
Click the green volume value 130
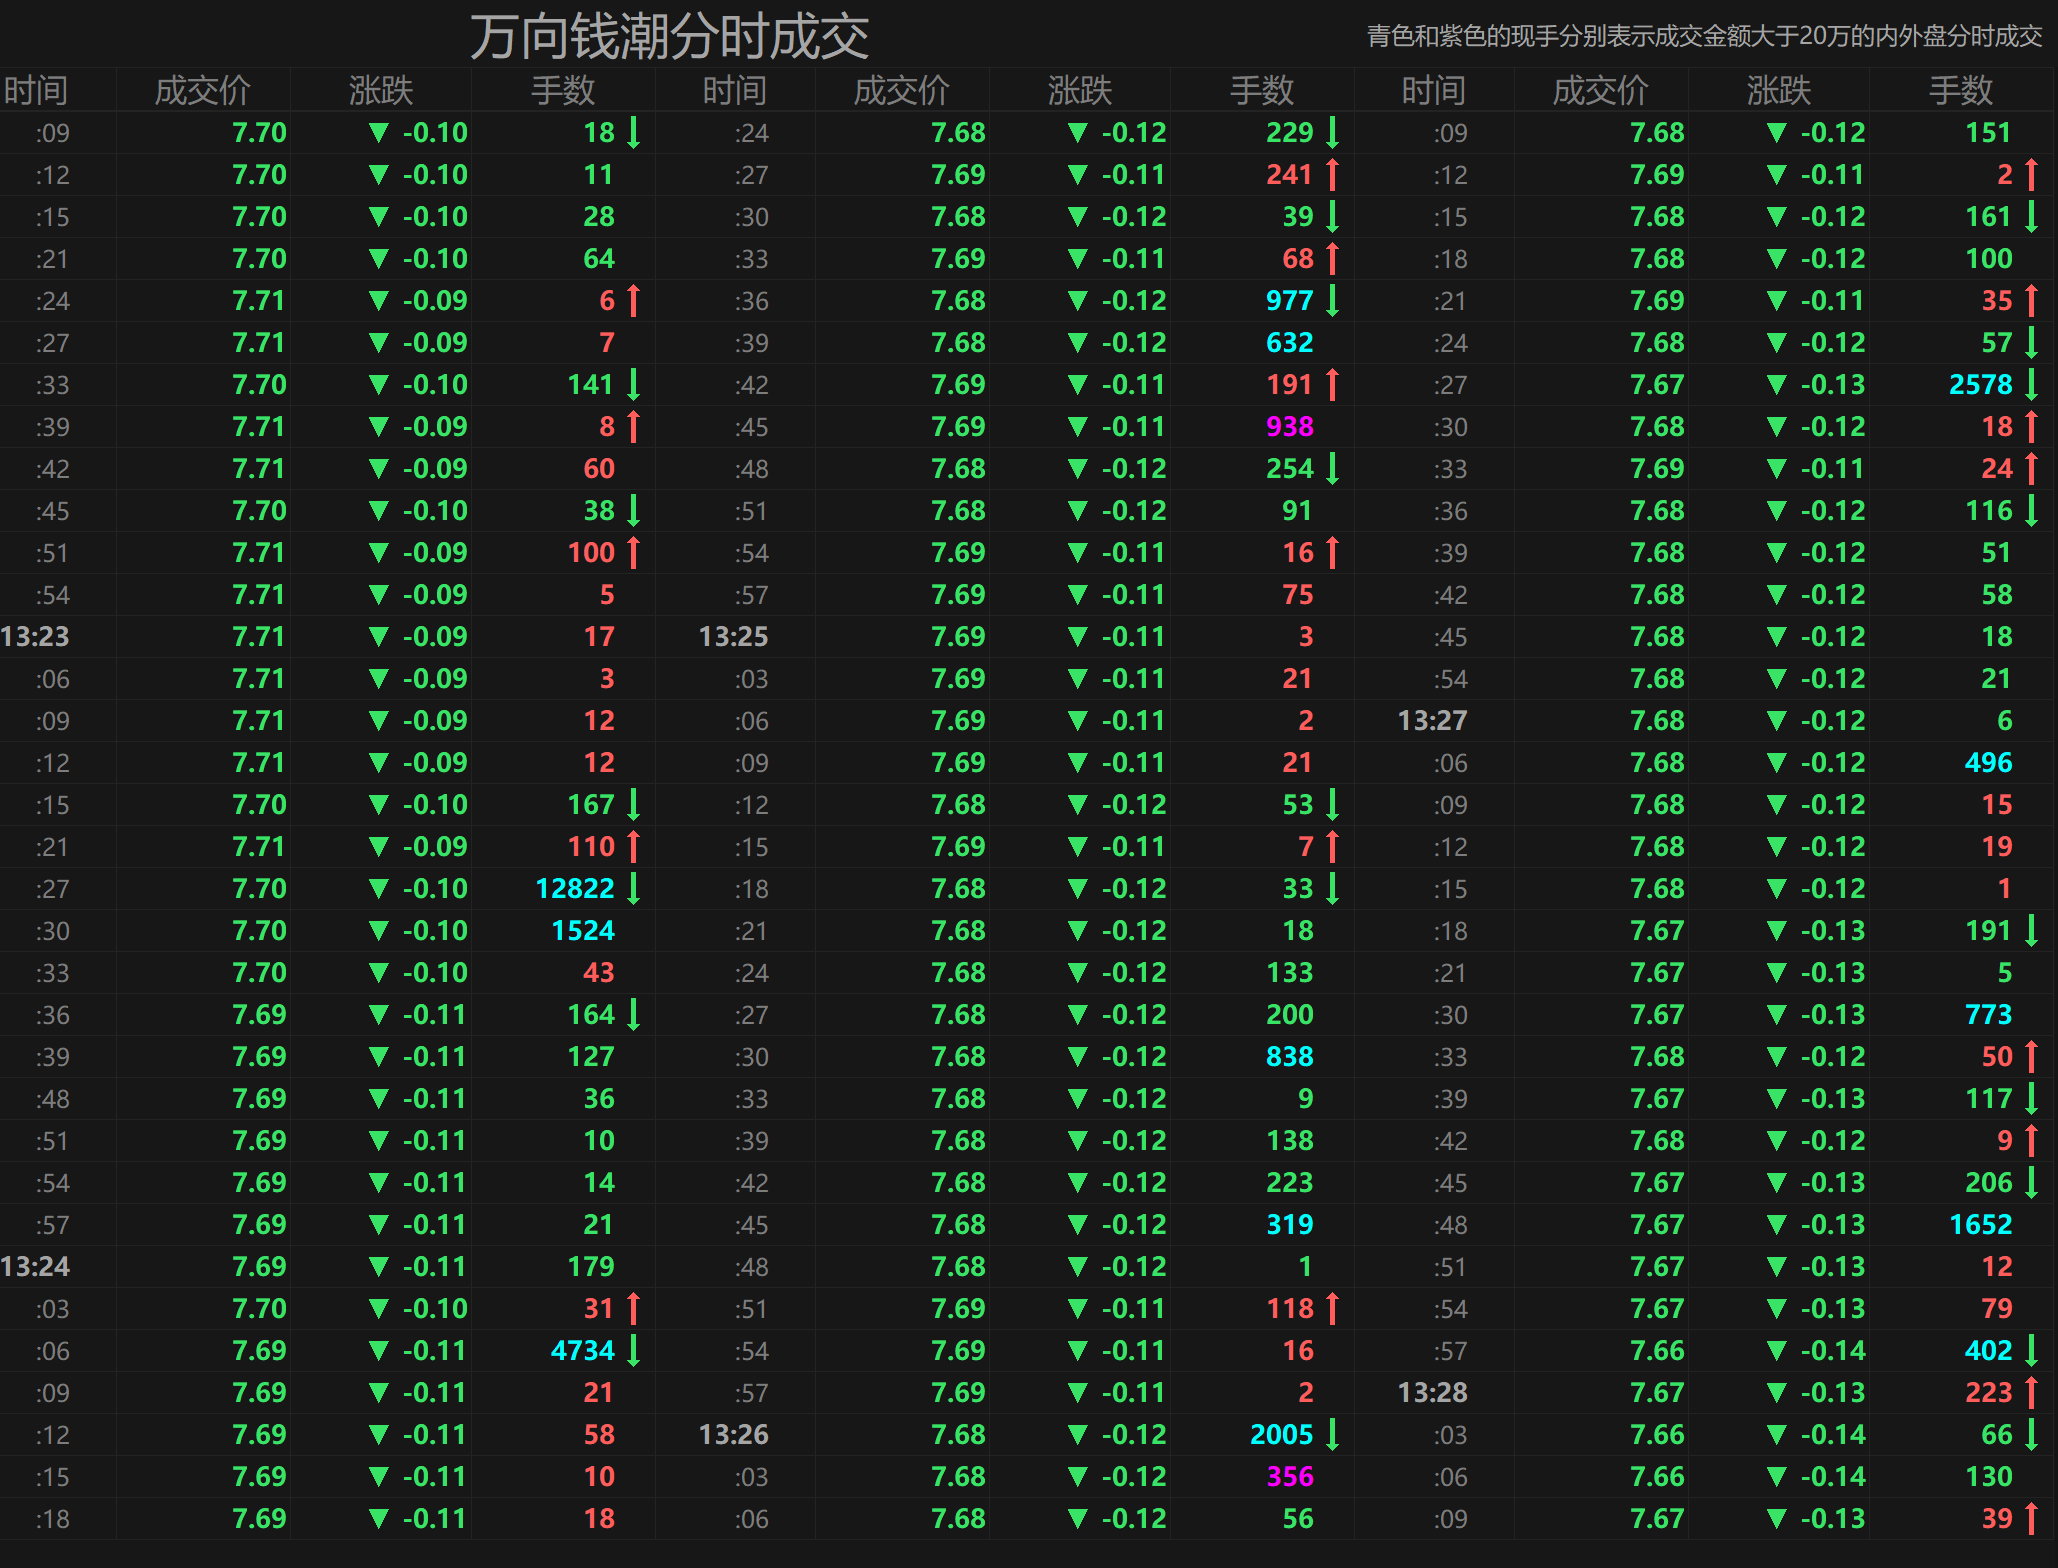(1989, 1476)
